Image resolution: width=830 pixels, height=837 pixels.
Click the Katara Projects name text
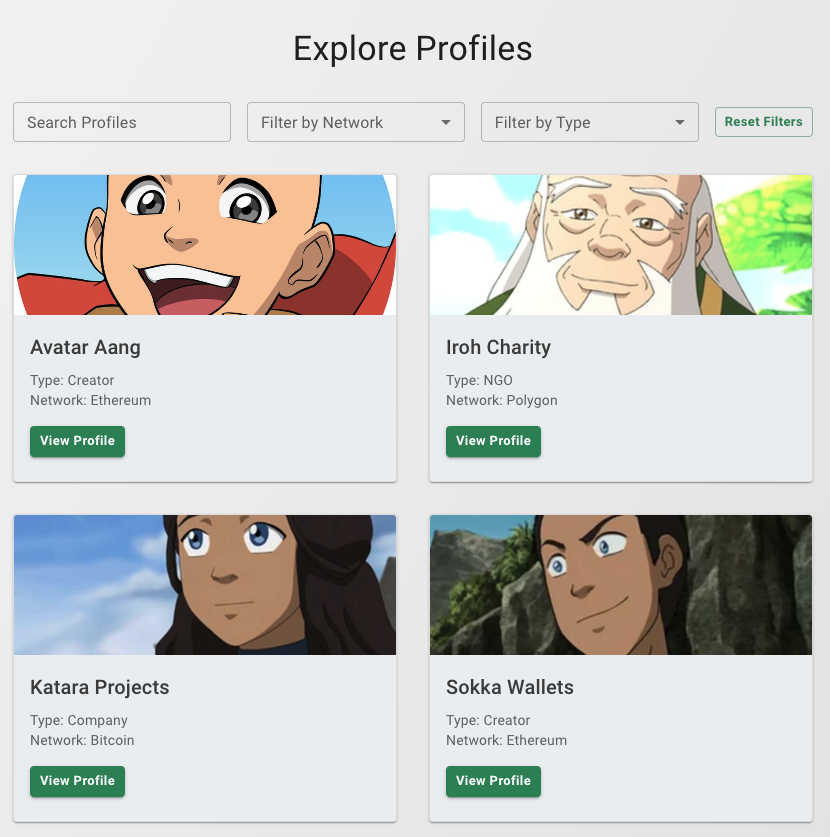point(99,688)
